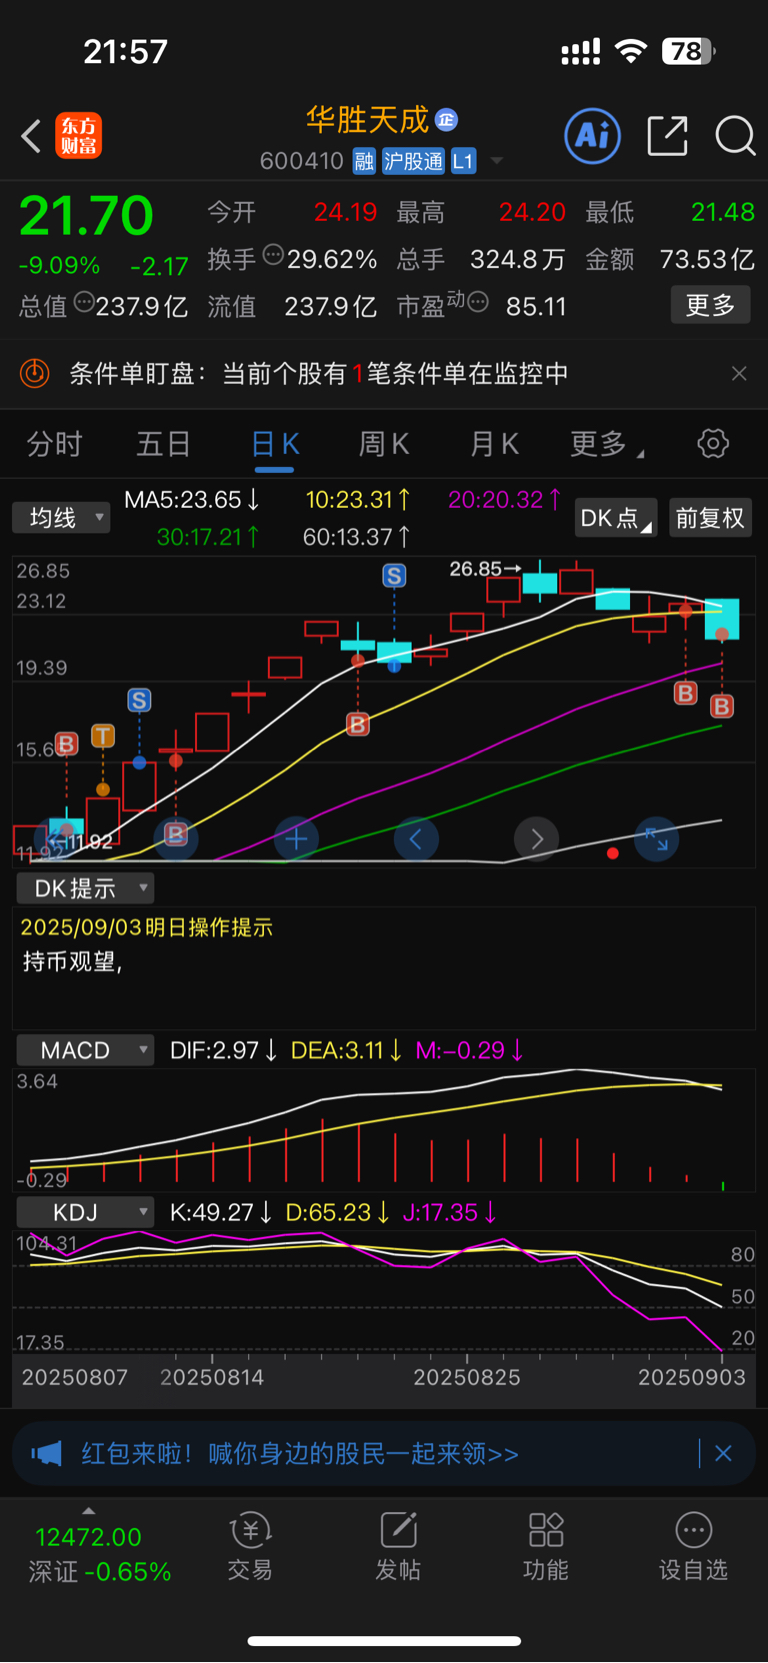Tap the verified badge beside 华胜天成
Image resolution: width=768 pixels, height=1663 pixels.
click(446, 120)
